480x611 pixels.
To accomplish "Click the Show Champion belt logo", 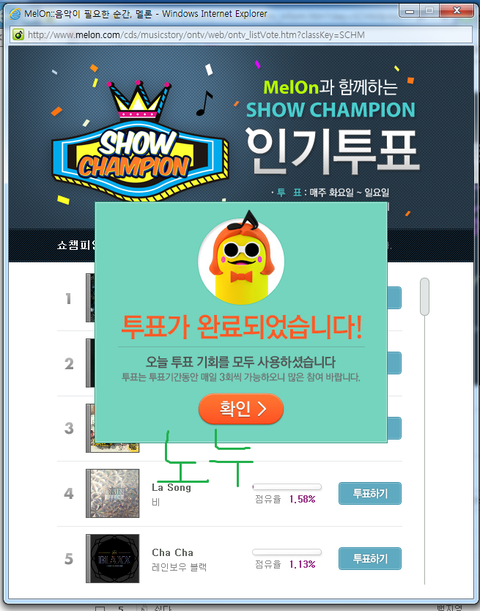I will [x=140, y=140].
